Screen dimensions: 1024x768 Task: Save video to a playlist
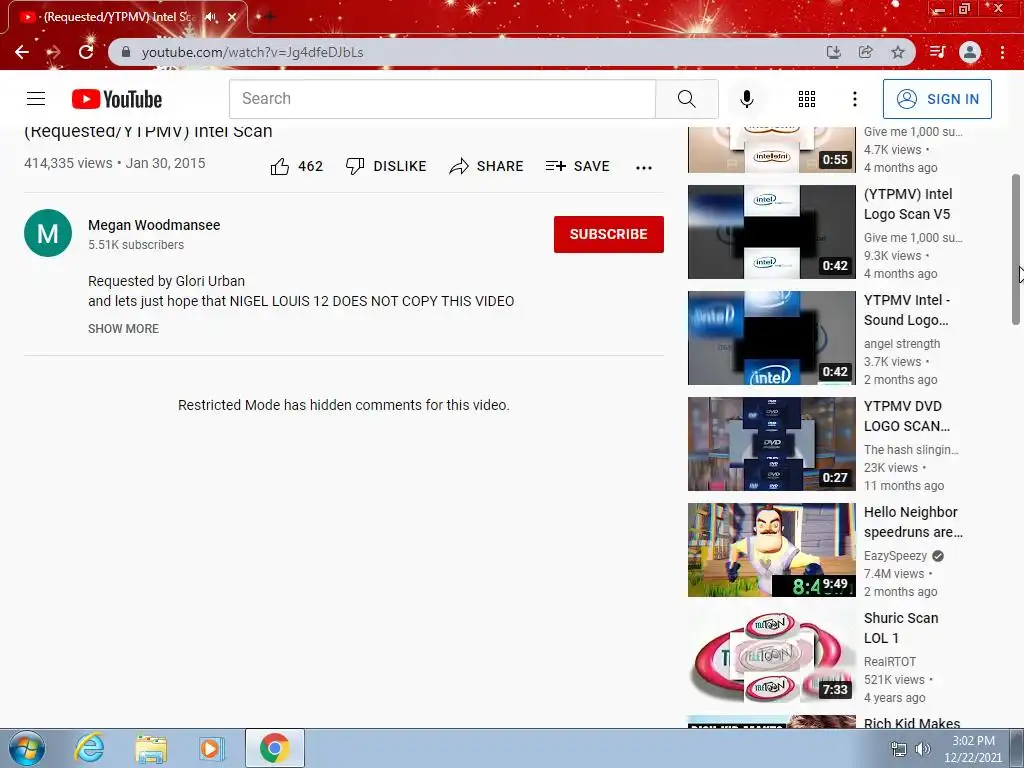coord(577,167)
